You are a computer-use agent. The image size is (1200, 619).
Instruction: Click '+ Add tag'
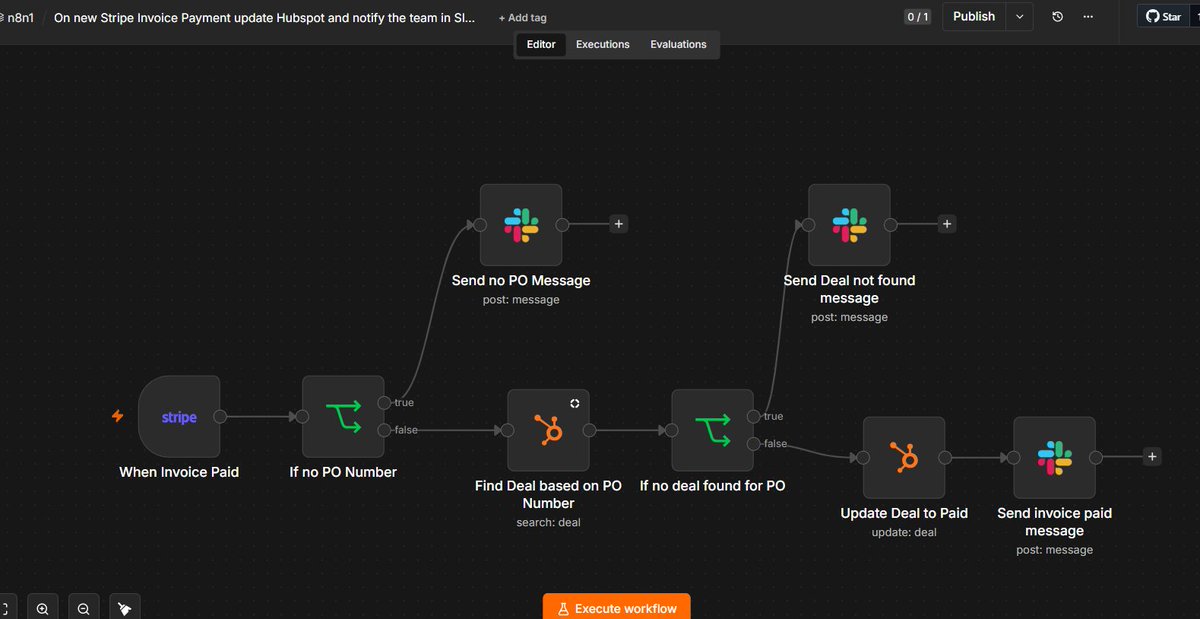tap(523, 18)
